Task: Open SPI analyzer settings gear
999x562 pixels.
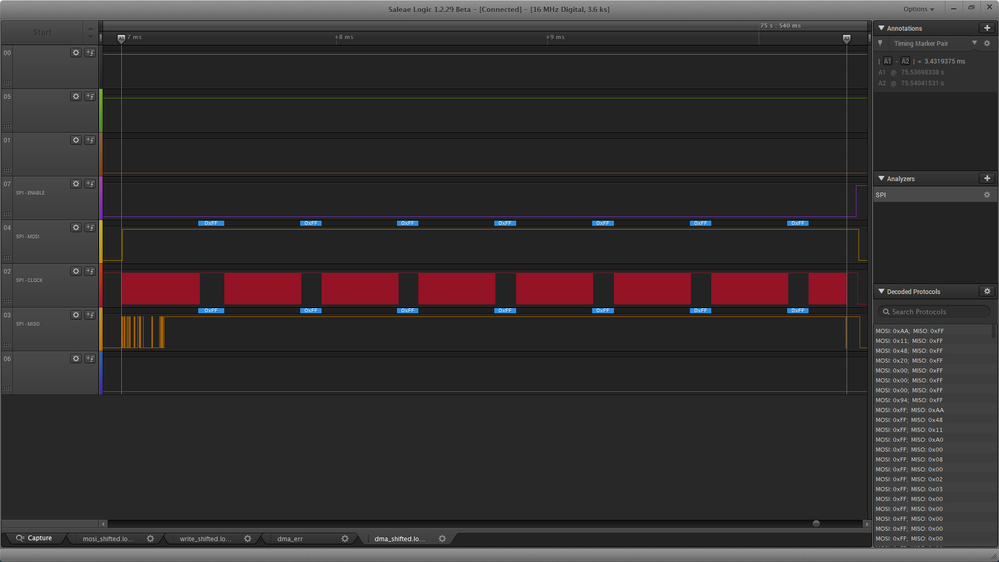Action: click(987, 195)
